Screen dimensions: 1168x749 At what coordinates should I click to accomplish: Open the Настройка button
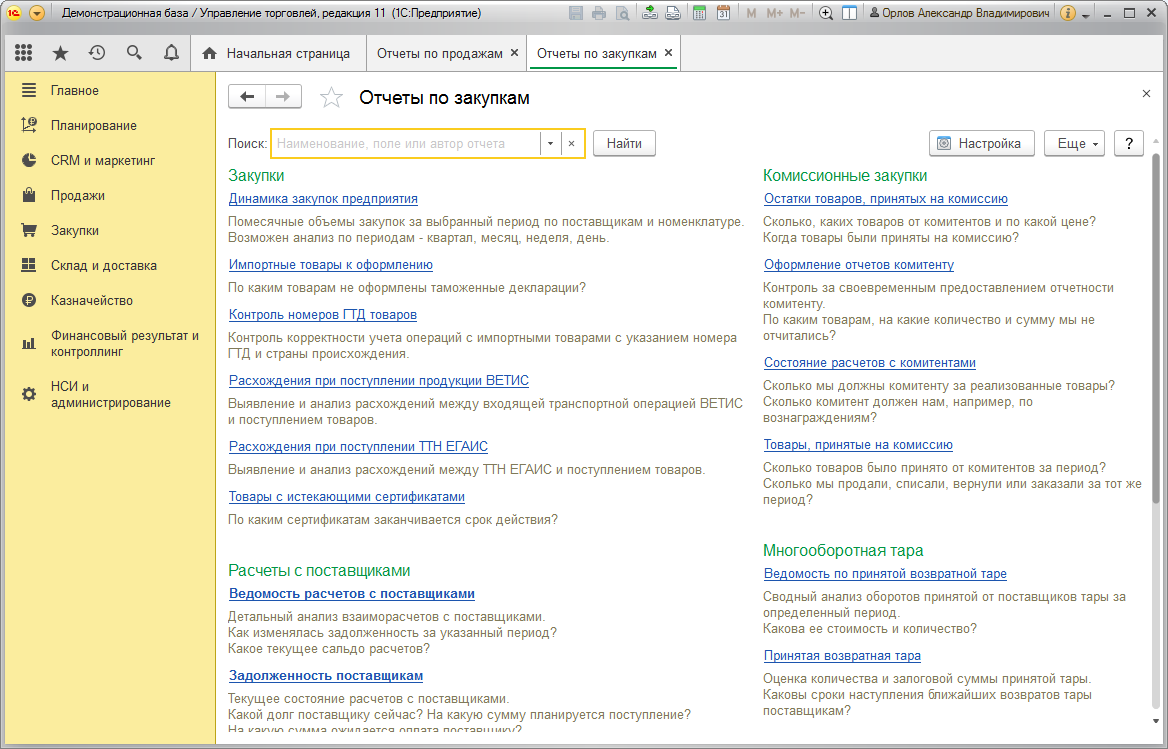(x=982, y=144)
